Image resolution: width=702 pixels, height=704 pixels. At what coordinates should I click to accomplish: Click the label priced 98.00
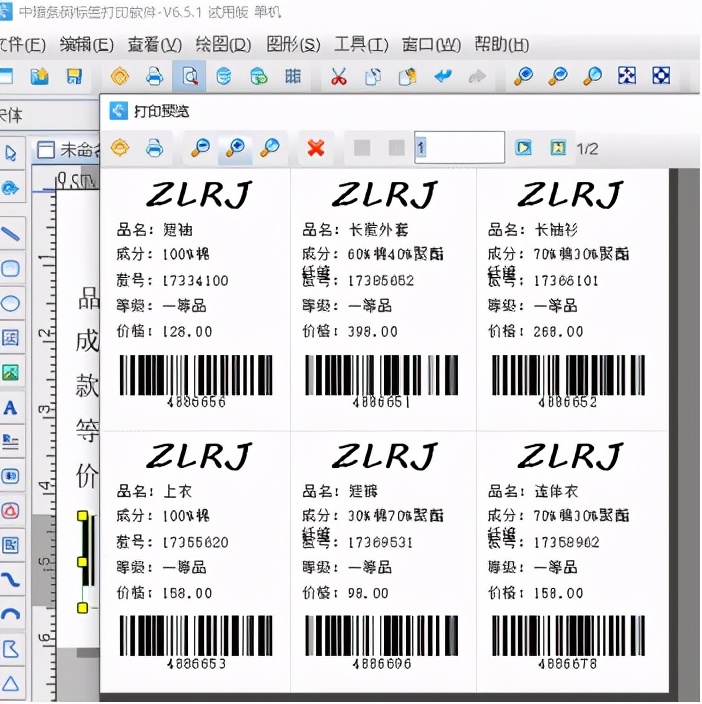383,561
